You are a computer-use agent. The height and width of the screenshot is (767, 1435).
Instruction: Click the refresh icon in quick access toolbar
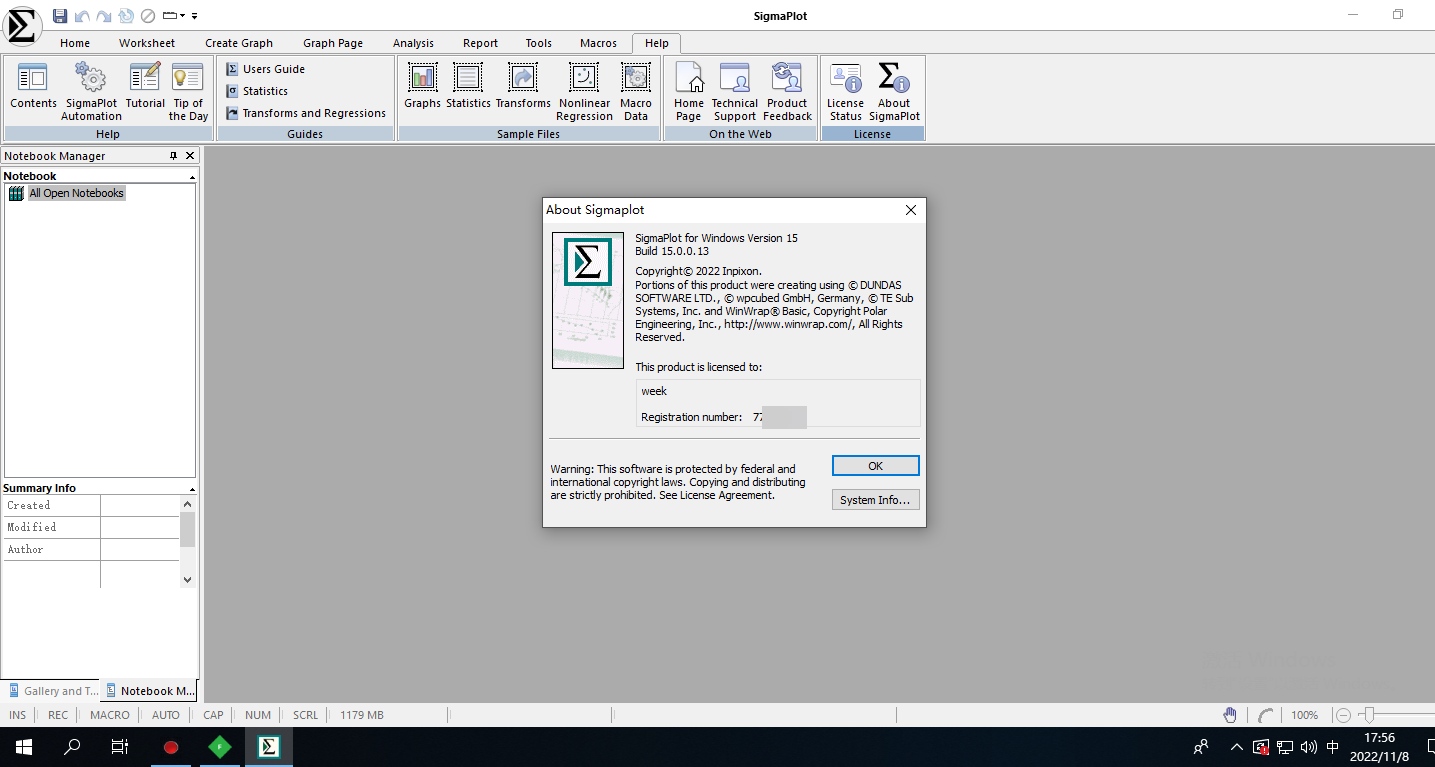coord(125,16)
